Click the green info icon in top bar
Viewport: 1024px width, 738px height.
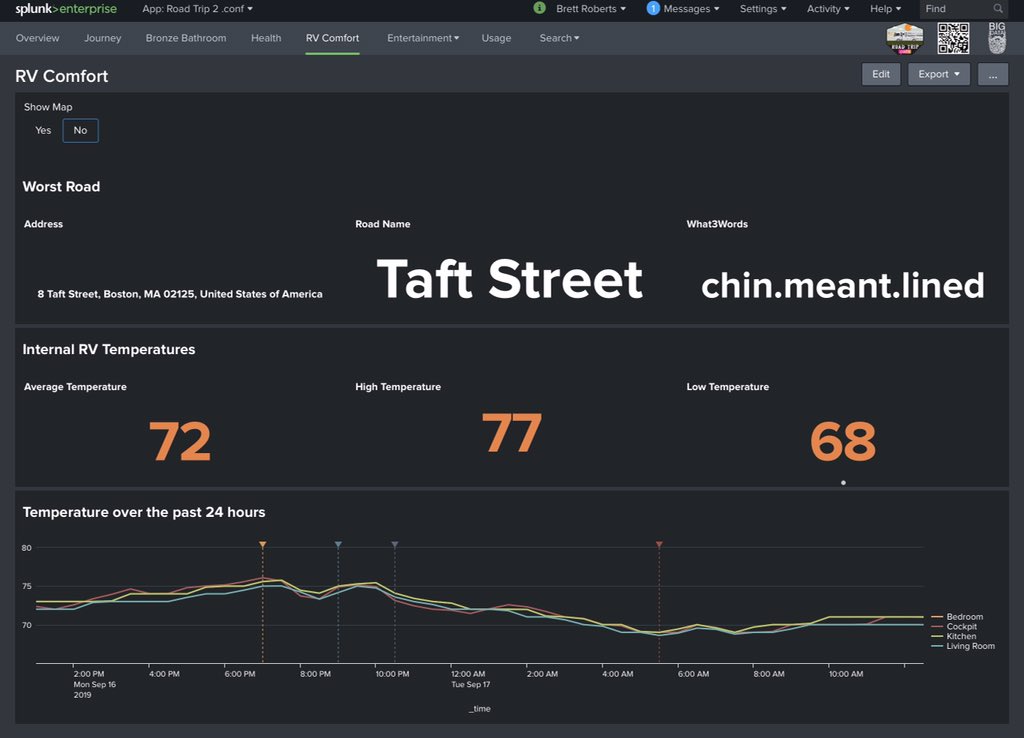[539, 8]
